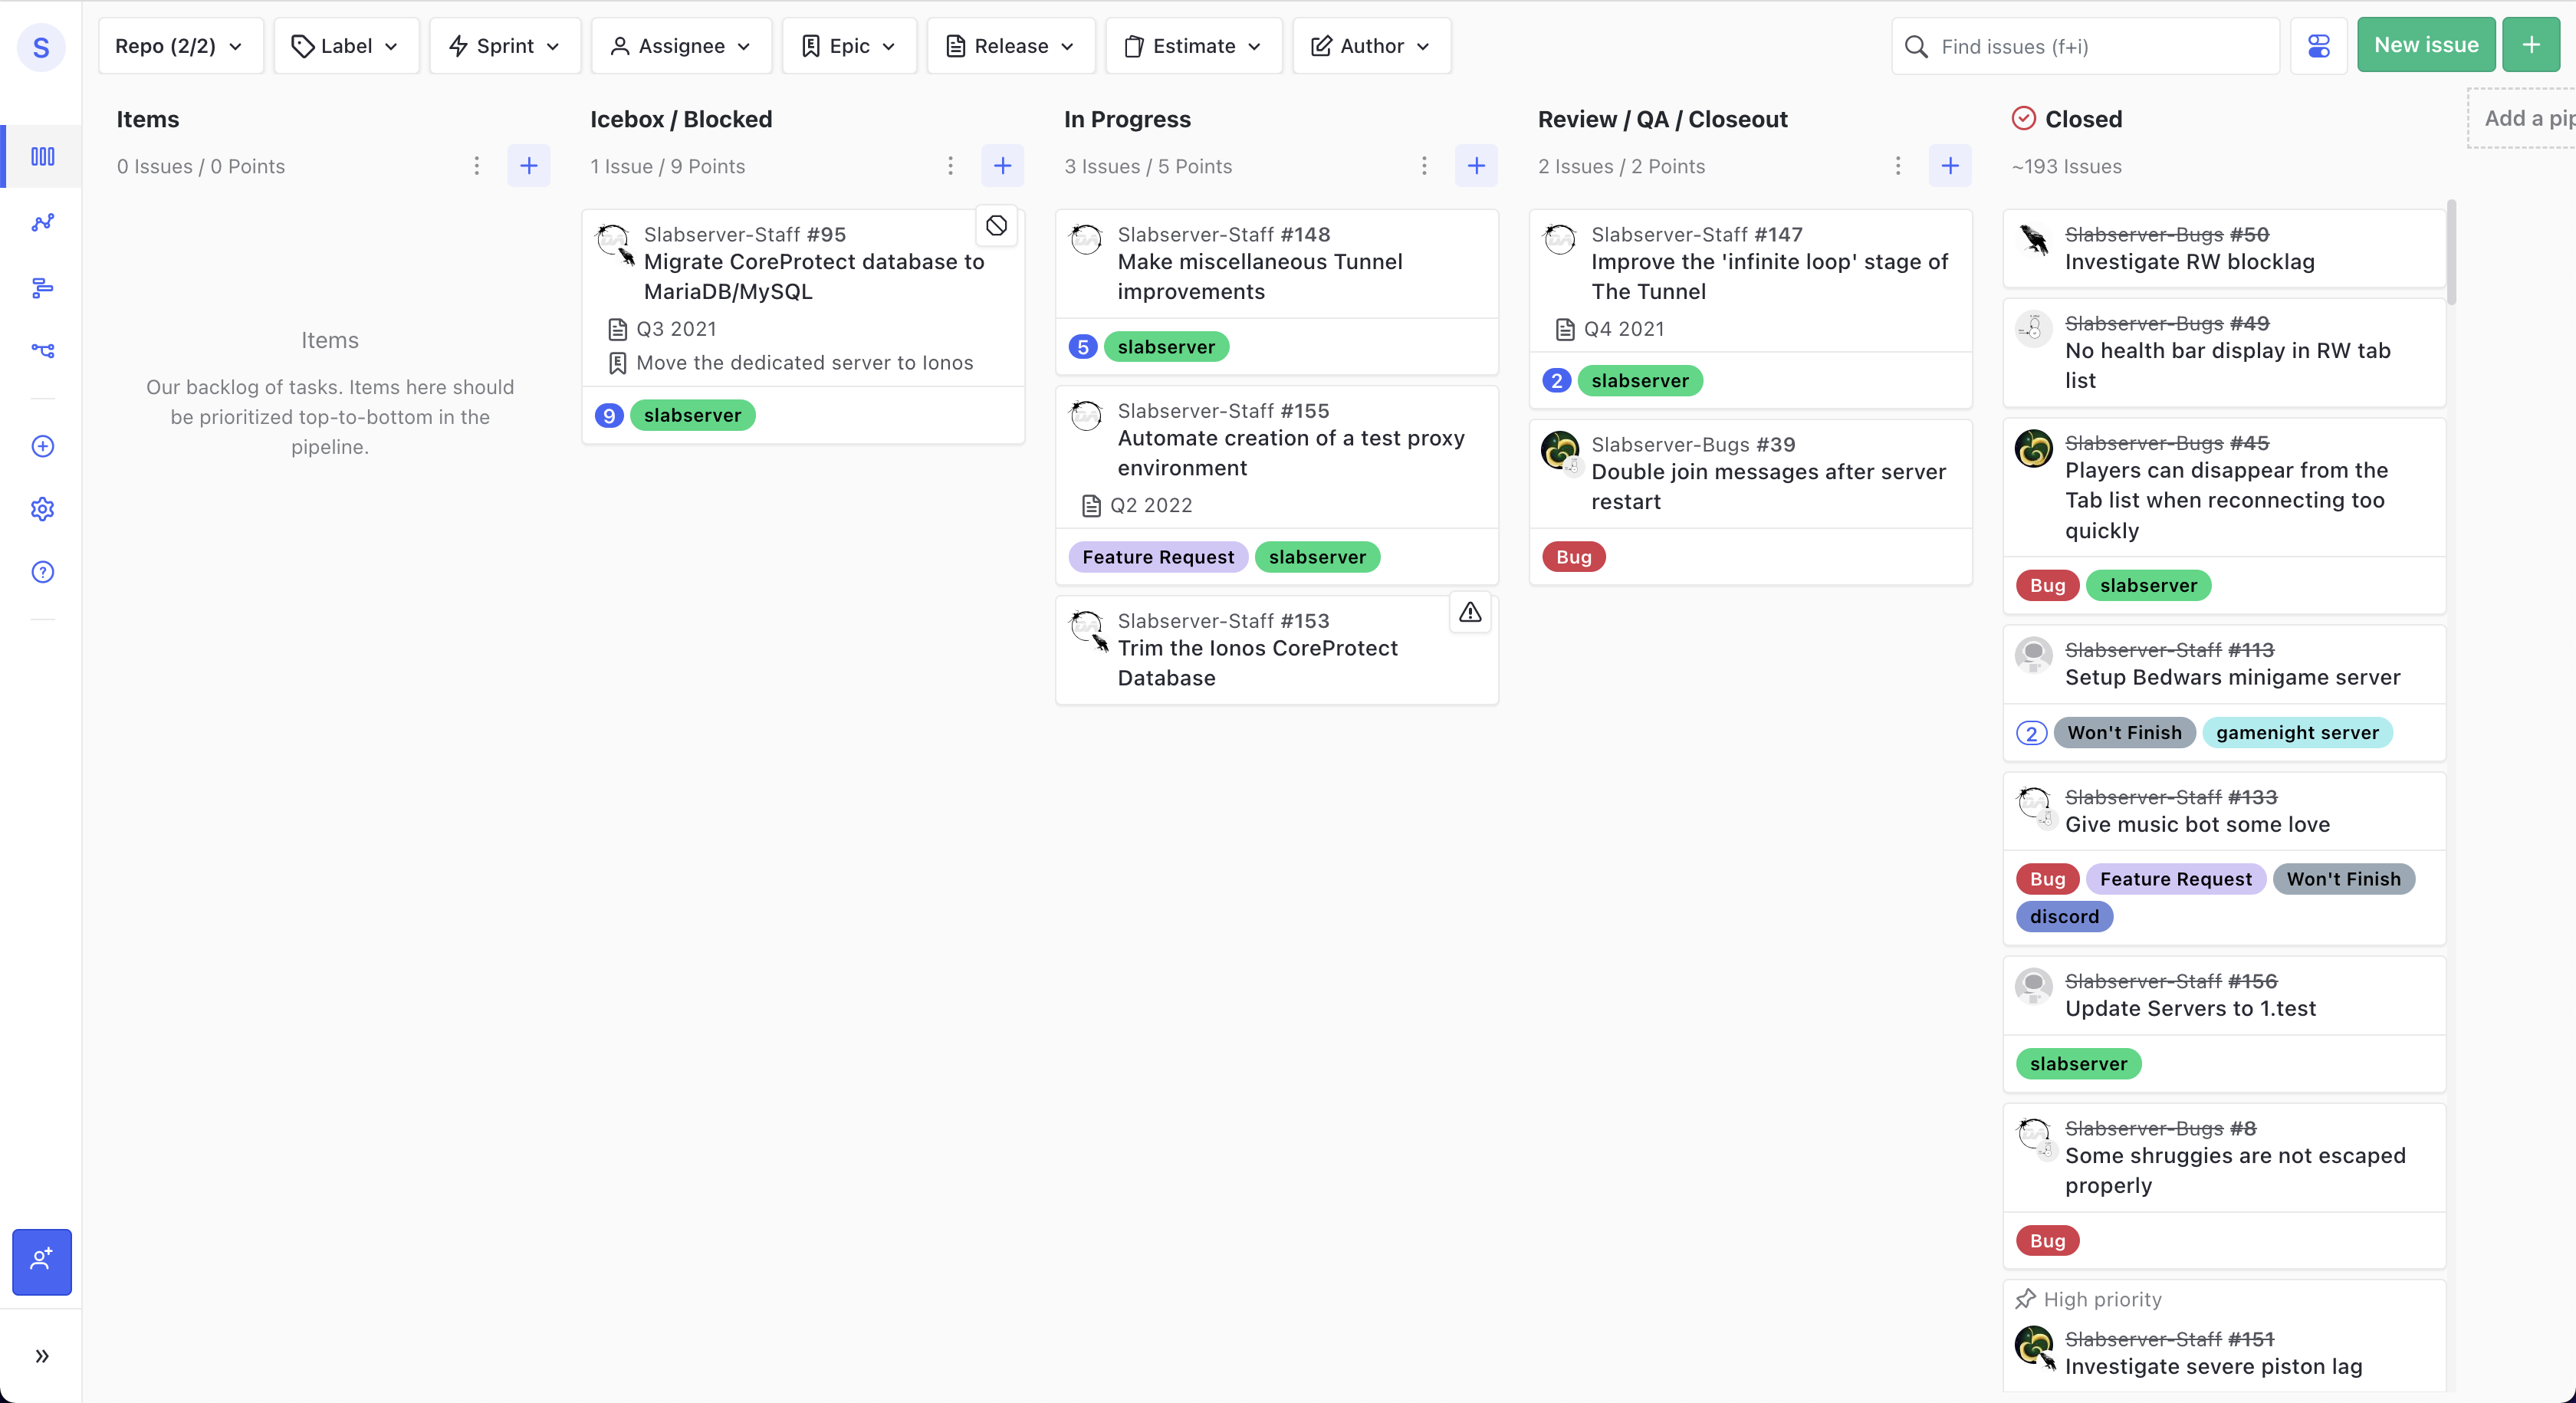Image resolution: width=2576 pixels, height=1403 pixels.
Task: Toggle the board view options switch
Action: [2318, 46]
